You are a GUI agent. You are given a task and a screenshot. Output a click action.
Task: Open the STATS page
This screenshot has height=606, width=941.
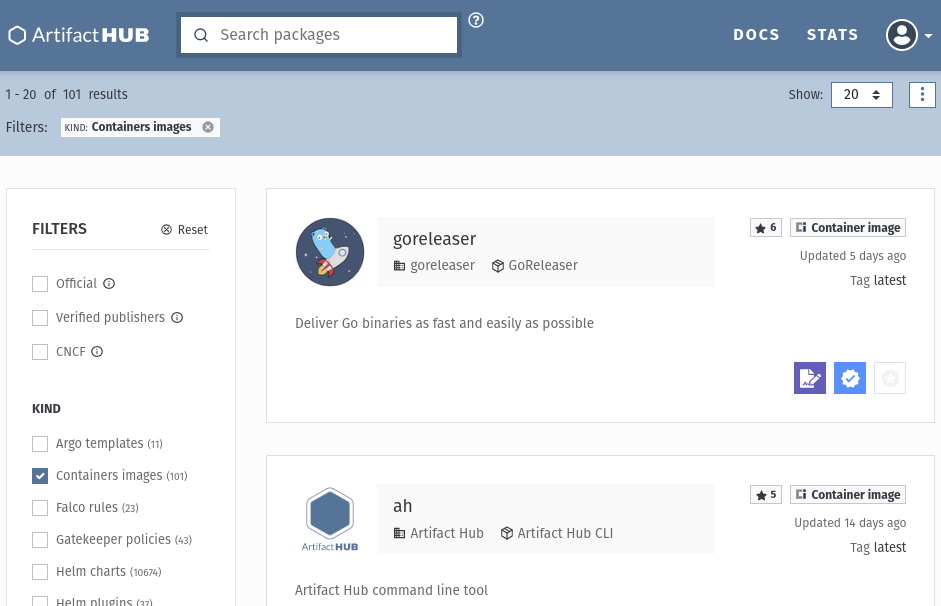[x=832, y=35]
